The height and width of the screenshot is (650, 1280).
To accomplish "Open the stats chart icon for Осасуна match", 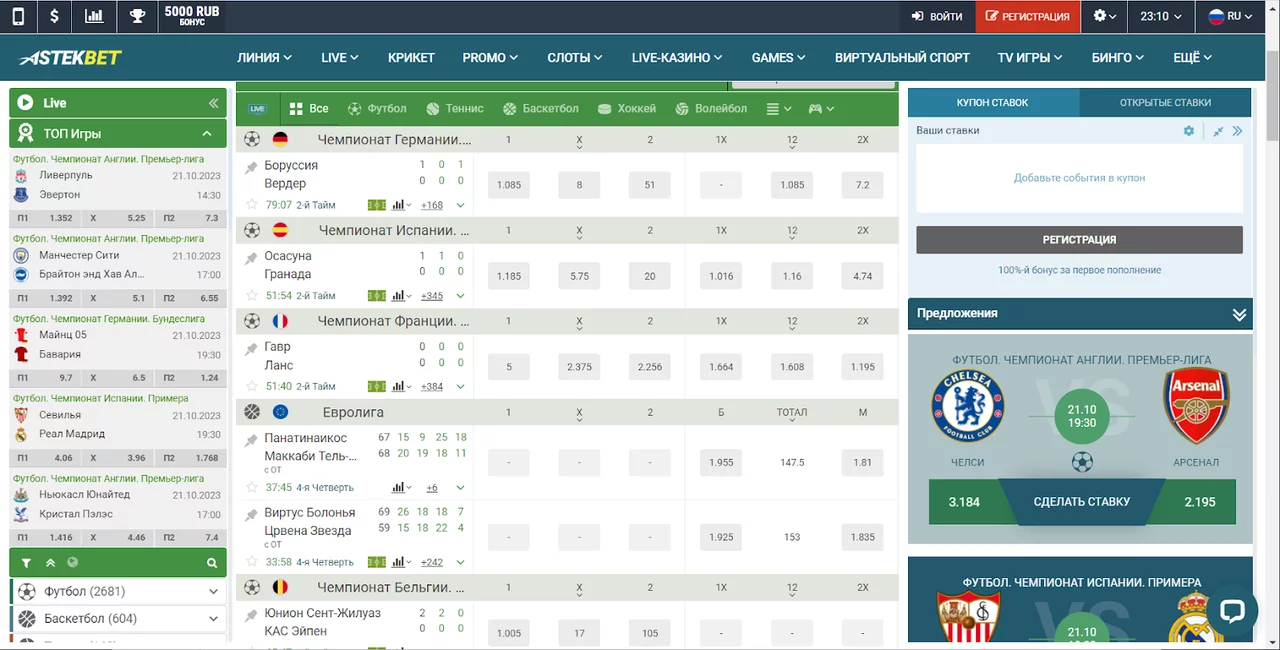I will pos(401,296).
